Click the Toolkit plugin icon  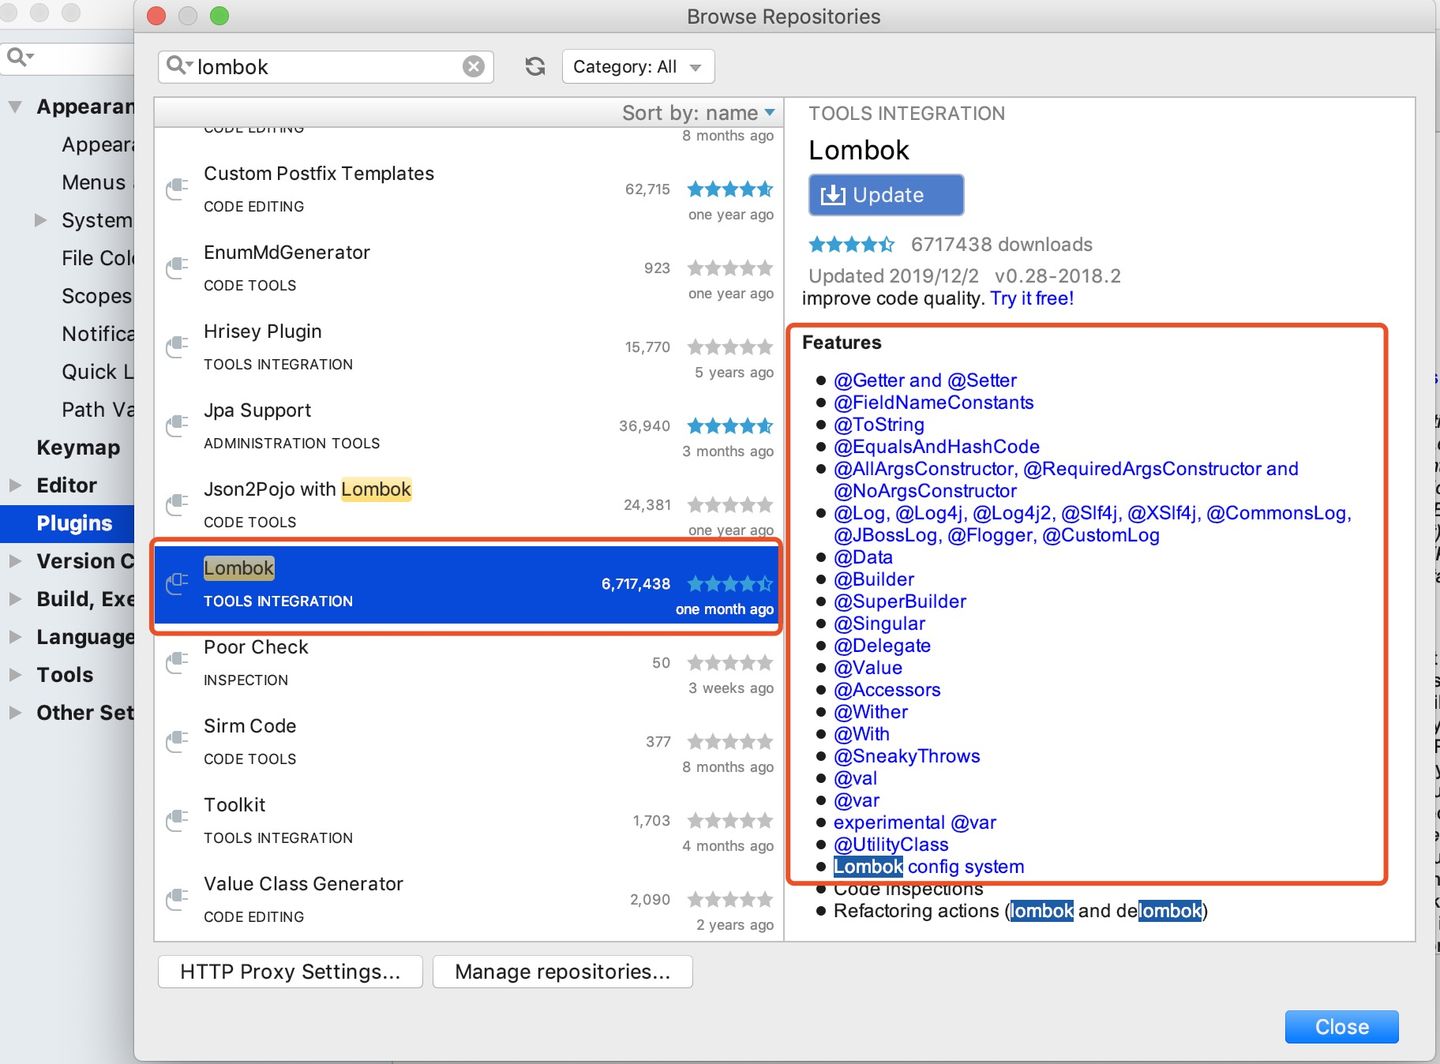point(177,821)
